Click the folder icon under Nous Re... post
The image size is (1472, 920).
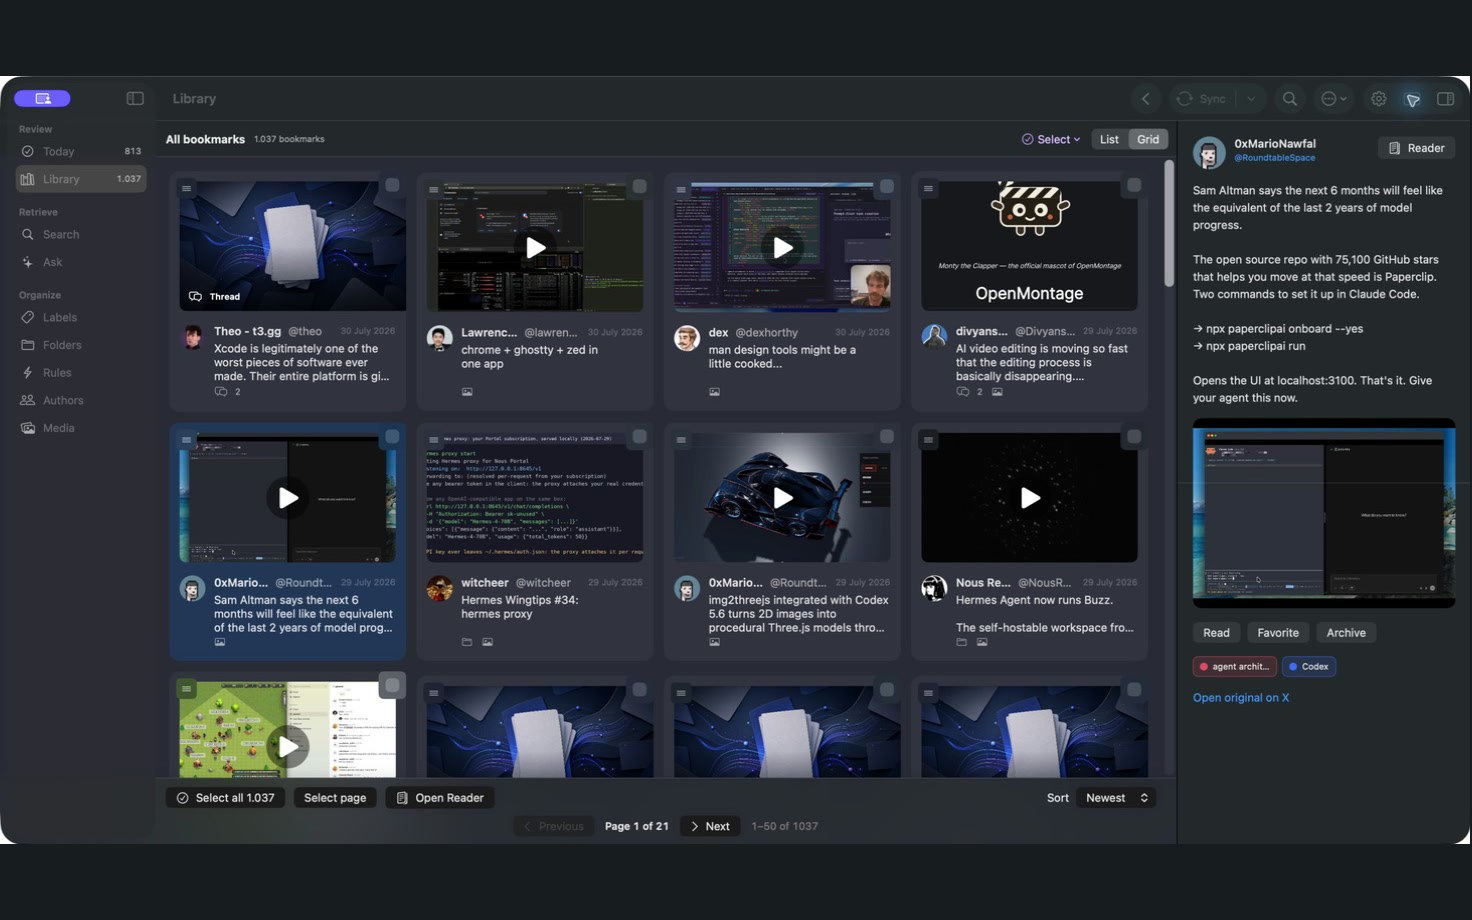pos(961,642)
